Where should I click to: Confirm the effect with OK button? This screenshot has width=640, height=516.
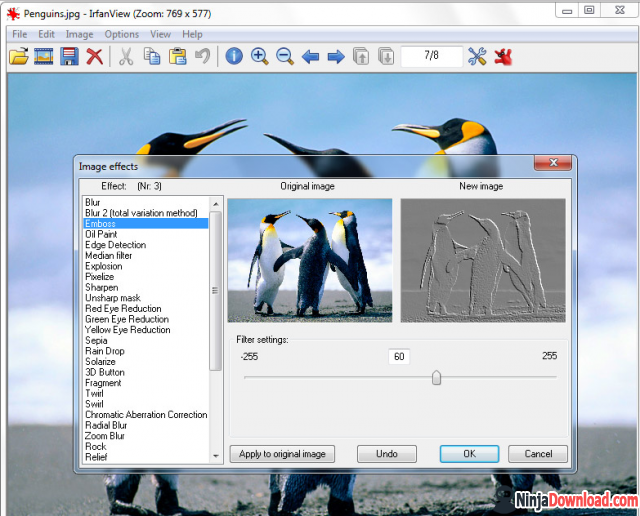coord(469,454)
